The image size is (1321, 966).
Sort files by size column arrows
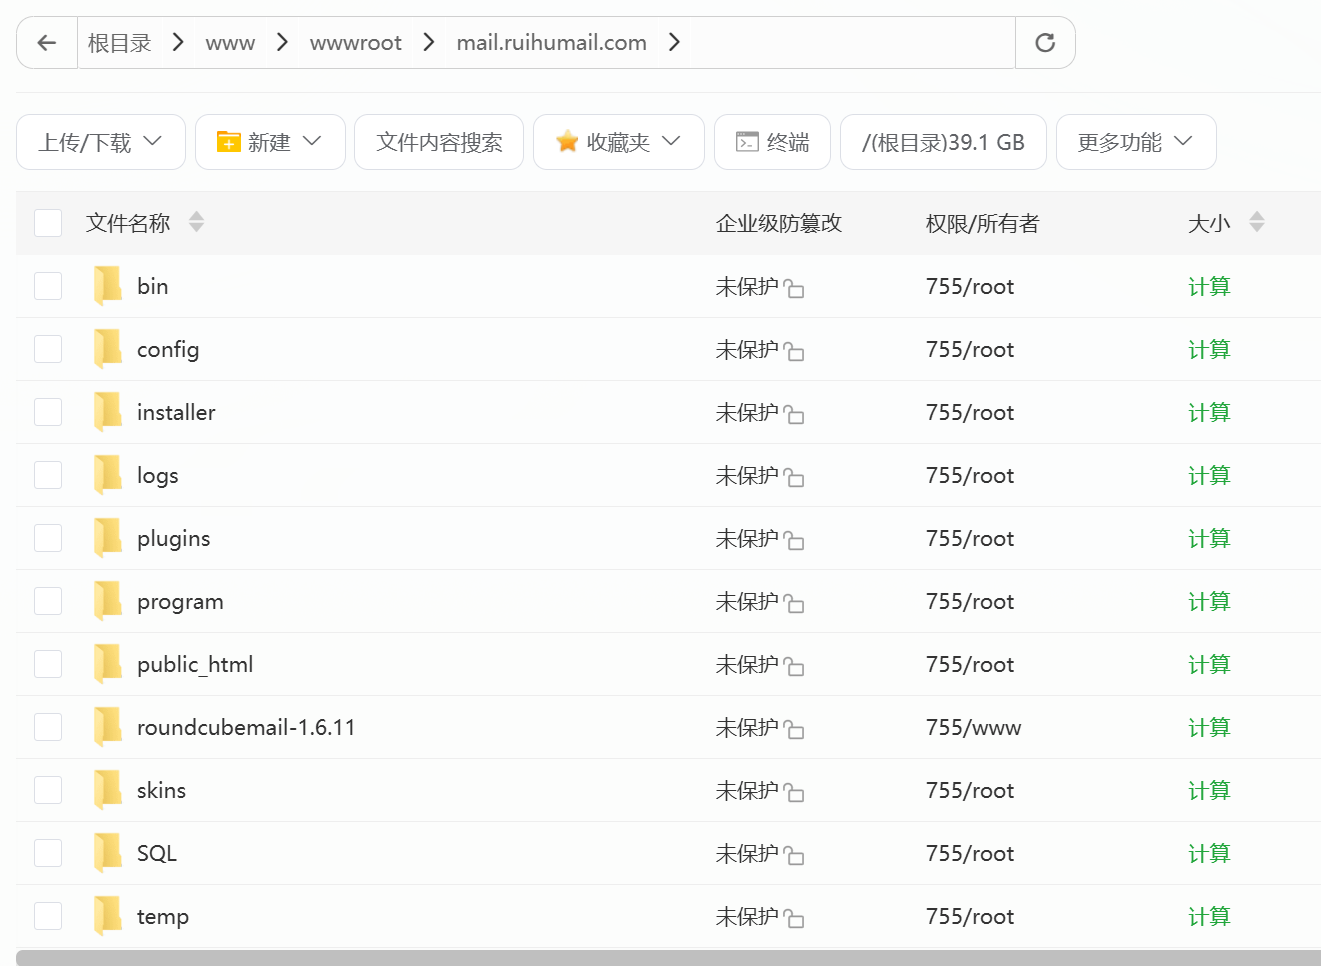tap(1257, 222)
